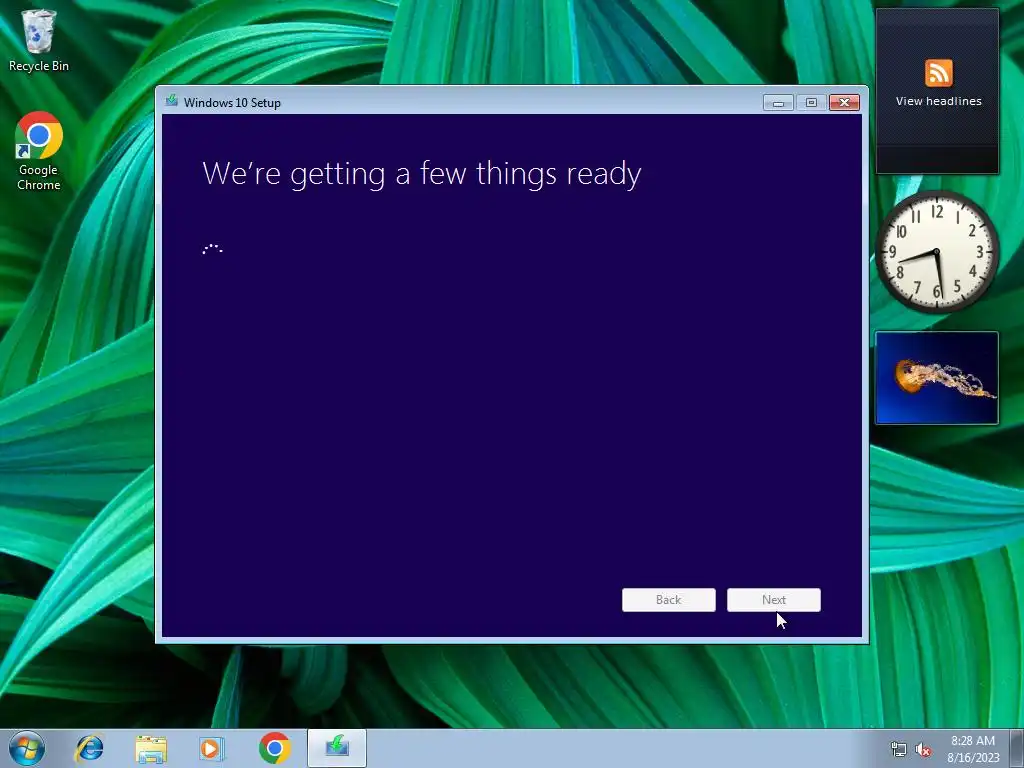Click the RSS feed headlines icon
Screen dimensions: 1024x768
(x=938, y=72)
